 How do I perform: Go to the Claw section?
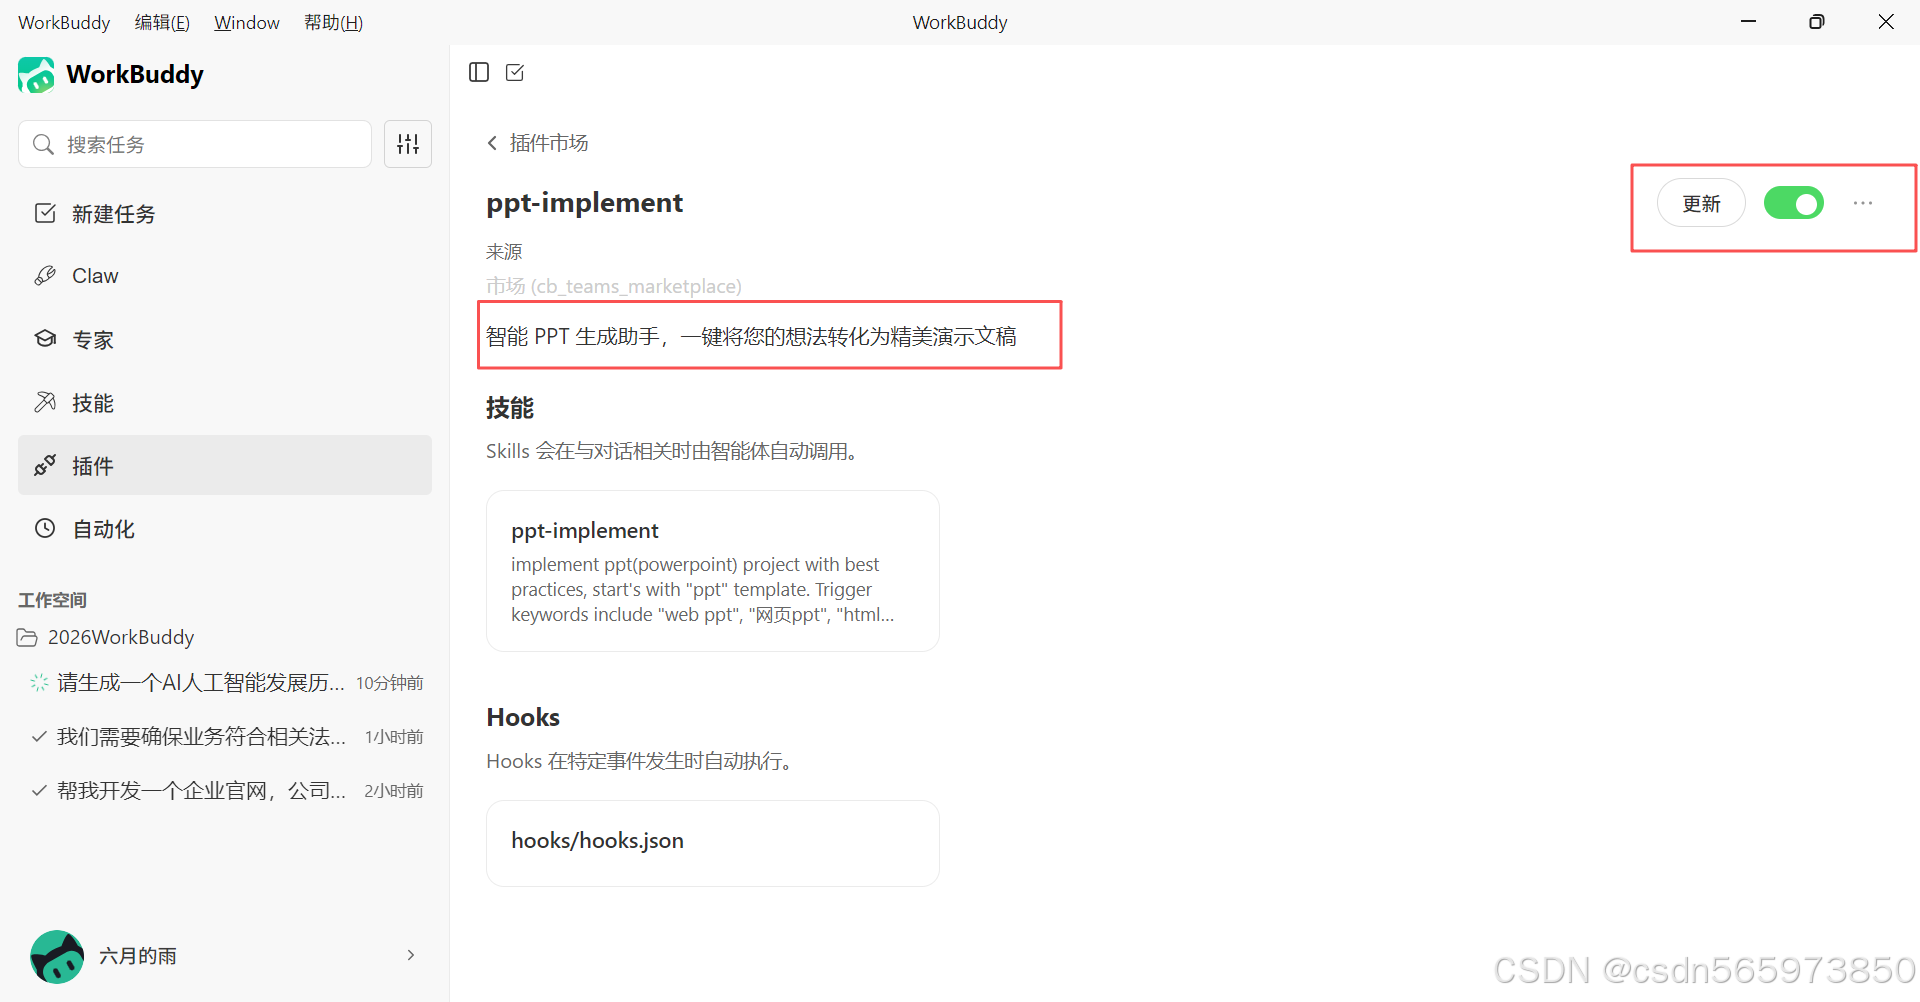225,276
